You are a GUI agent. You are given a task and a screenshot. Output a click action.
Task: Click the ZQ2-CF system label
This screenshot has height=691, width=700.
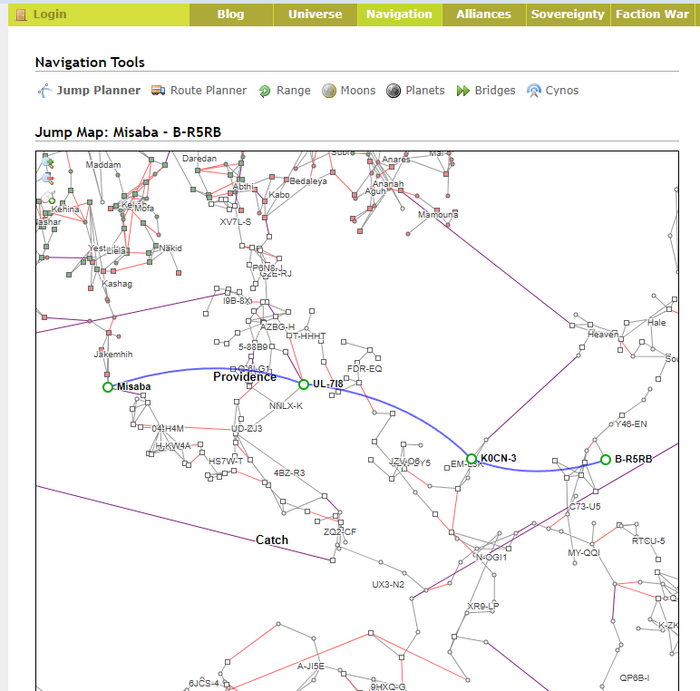click(x=340, y=532)
